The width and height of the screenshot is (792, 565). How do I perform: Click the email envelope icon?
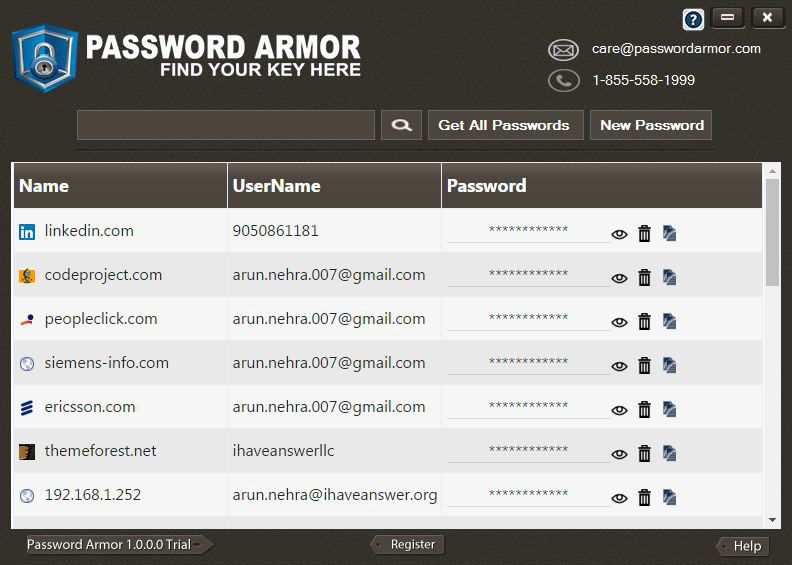pos(563,50)
